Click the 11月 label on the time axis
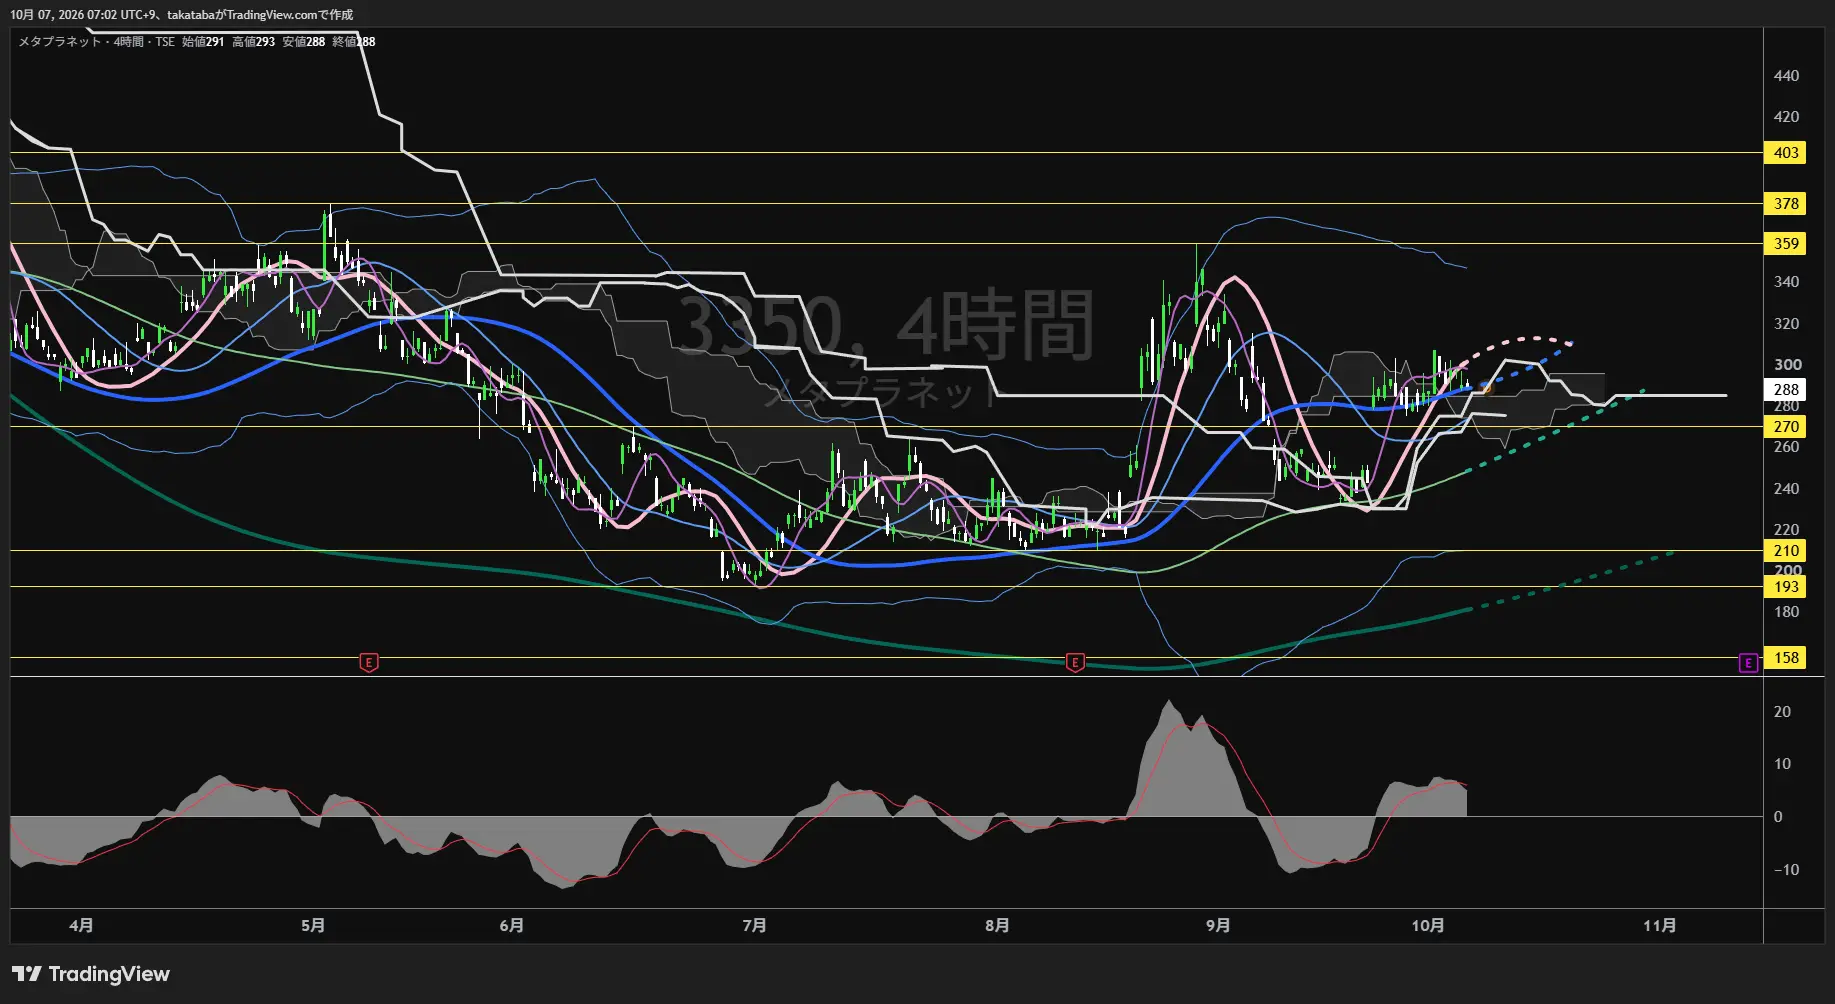1835x1004 pixels. (x=1660, y=926)
